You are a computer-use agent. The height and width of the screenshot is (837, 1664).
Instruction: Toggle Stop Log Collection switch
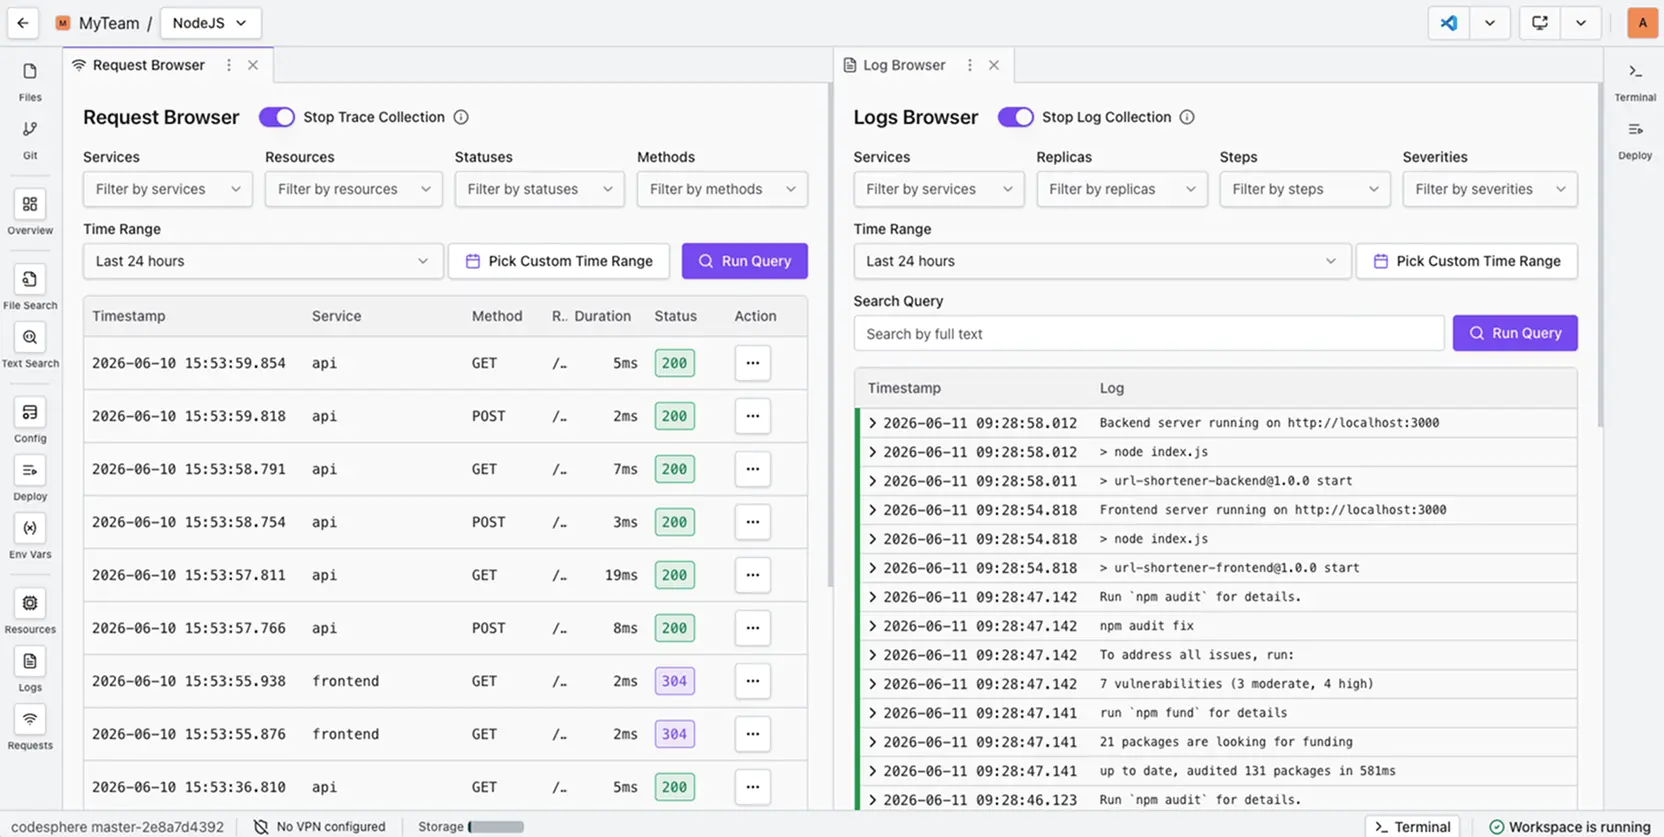point(1016,117)
